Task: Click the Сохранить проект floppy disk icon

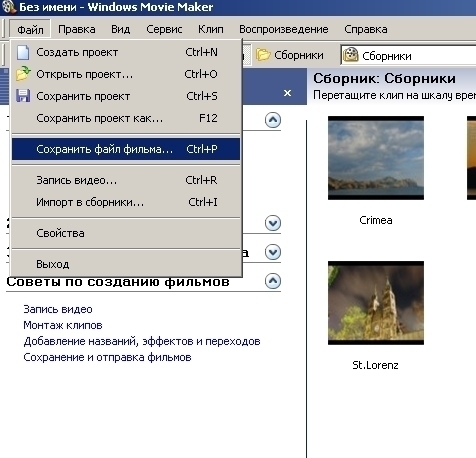Action: click(23, 96)
